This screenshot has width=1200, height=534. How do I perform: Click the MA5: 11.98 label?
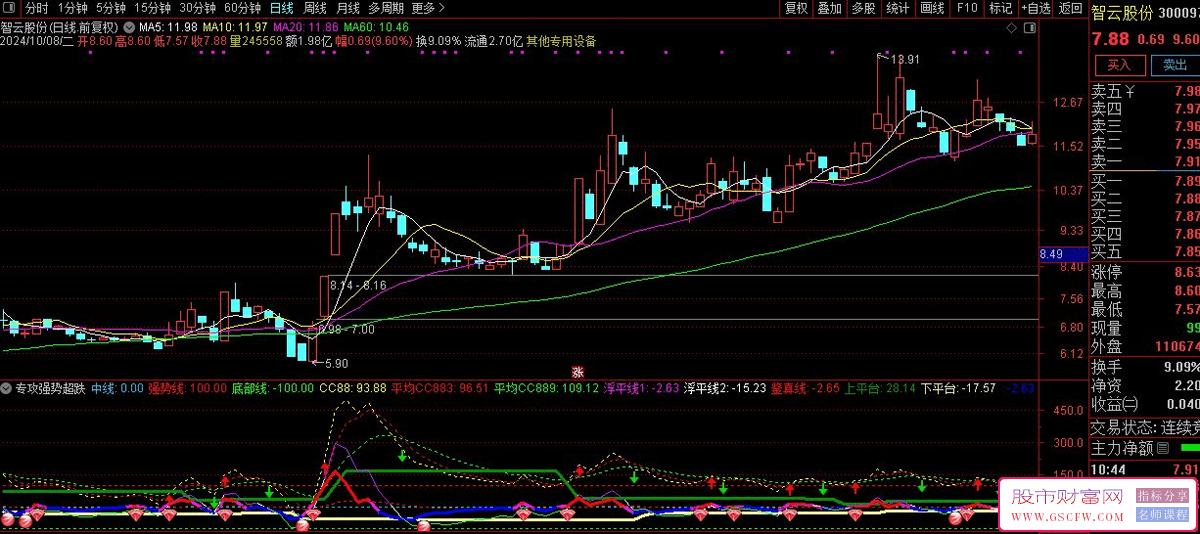pyautogui.click(x=166, y=26)
